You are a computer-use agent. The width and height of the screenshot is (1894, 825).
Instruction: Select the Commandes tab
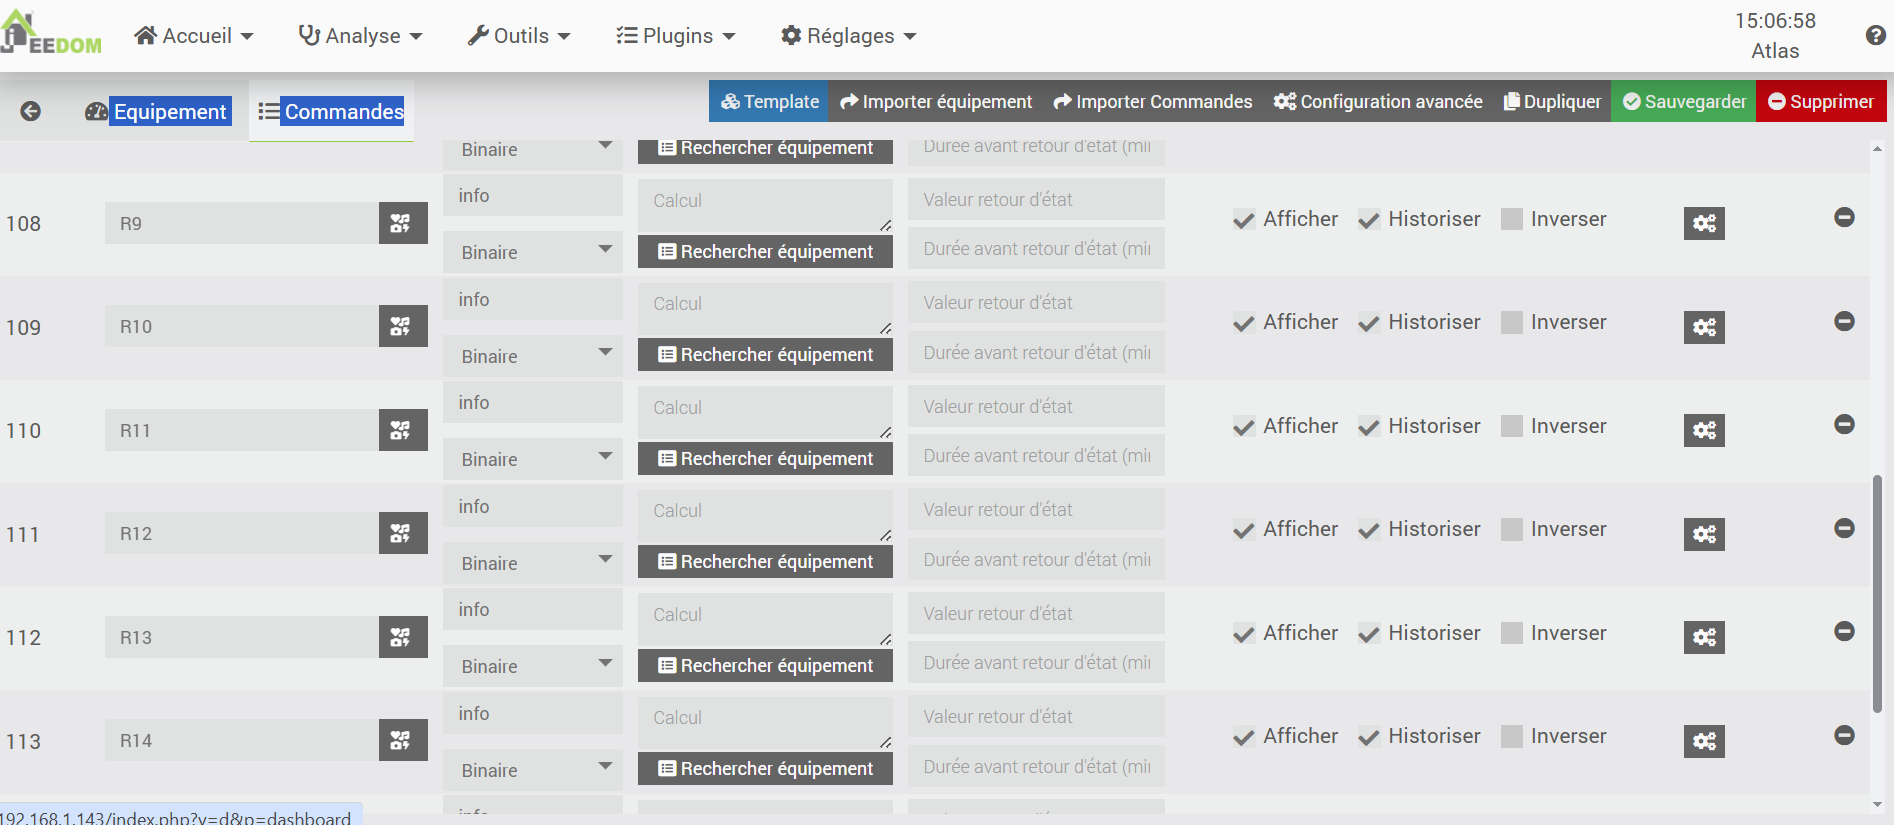(x=331, y=111)
